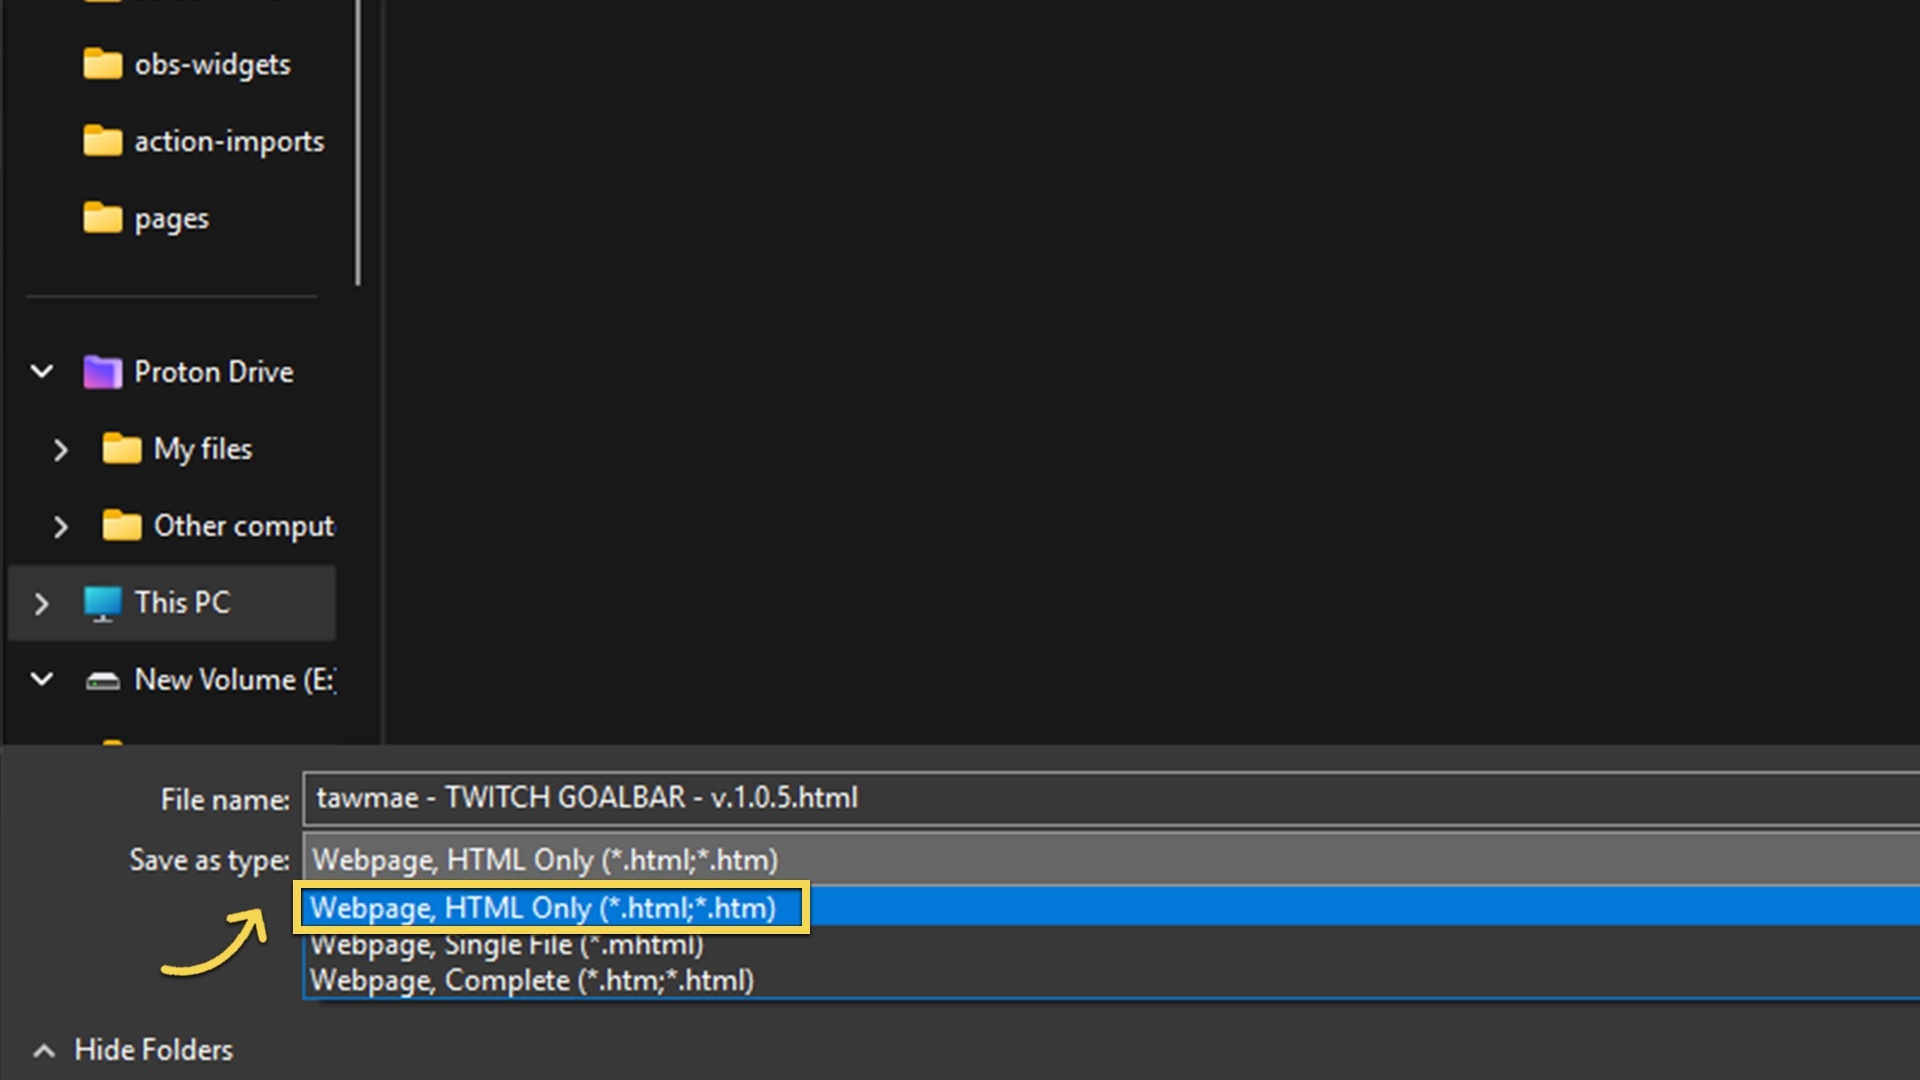Viewport: 1920px width, 1080px height.
Task: Click the Proton Drive purple folder icon
Action: pos(102,372)
